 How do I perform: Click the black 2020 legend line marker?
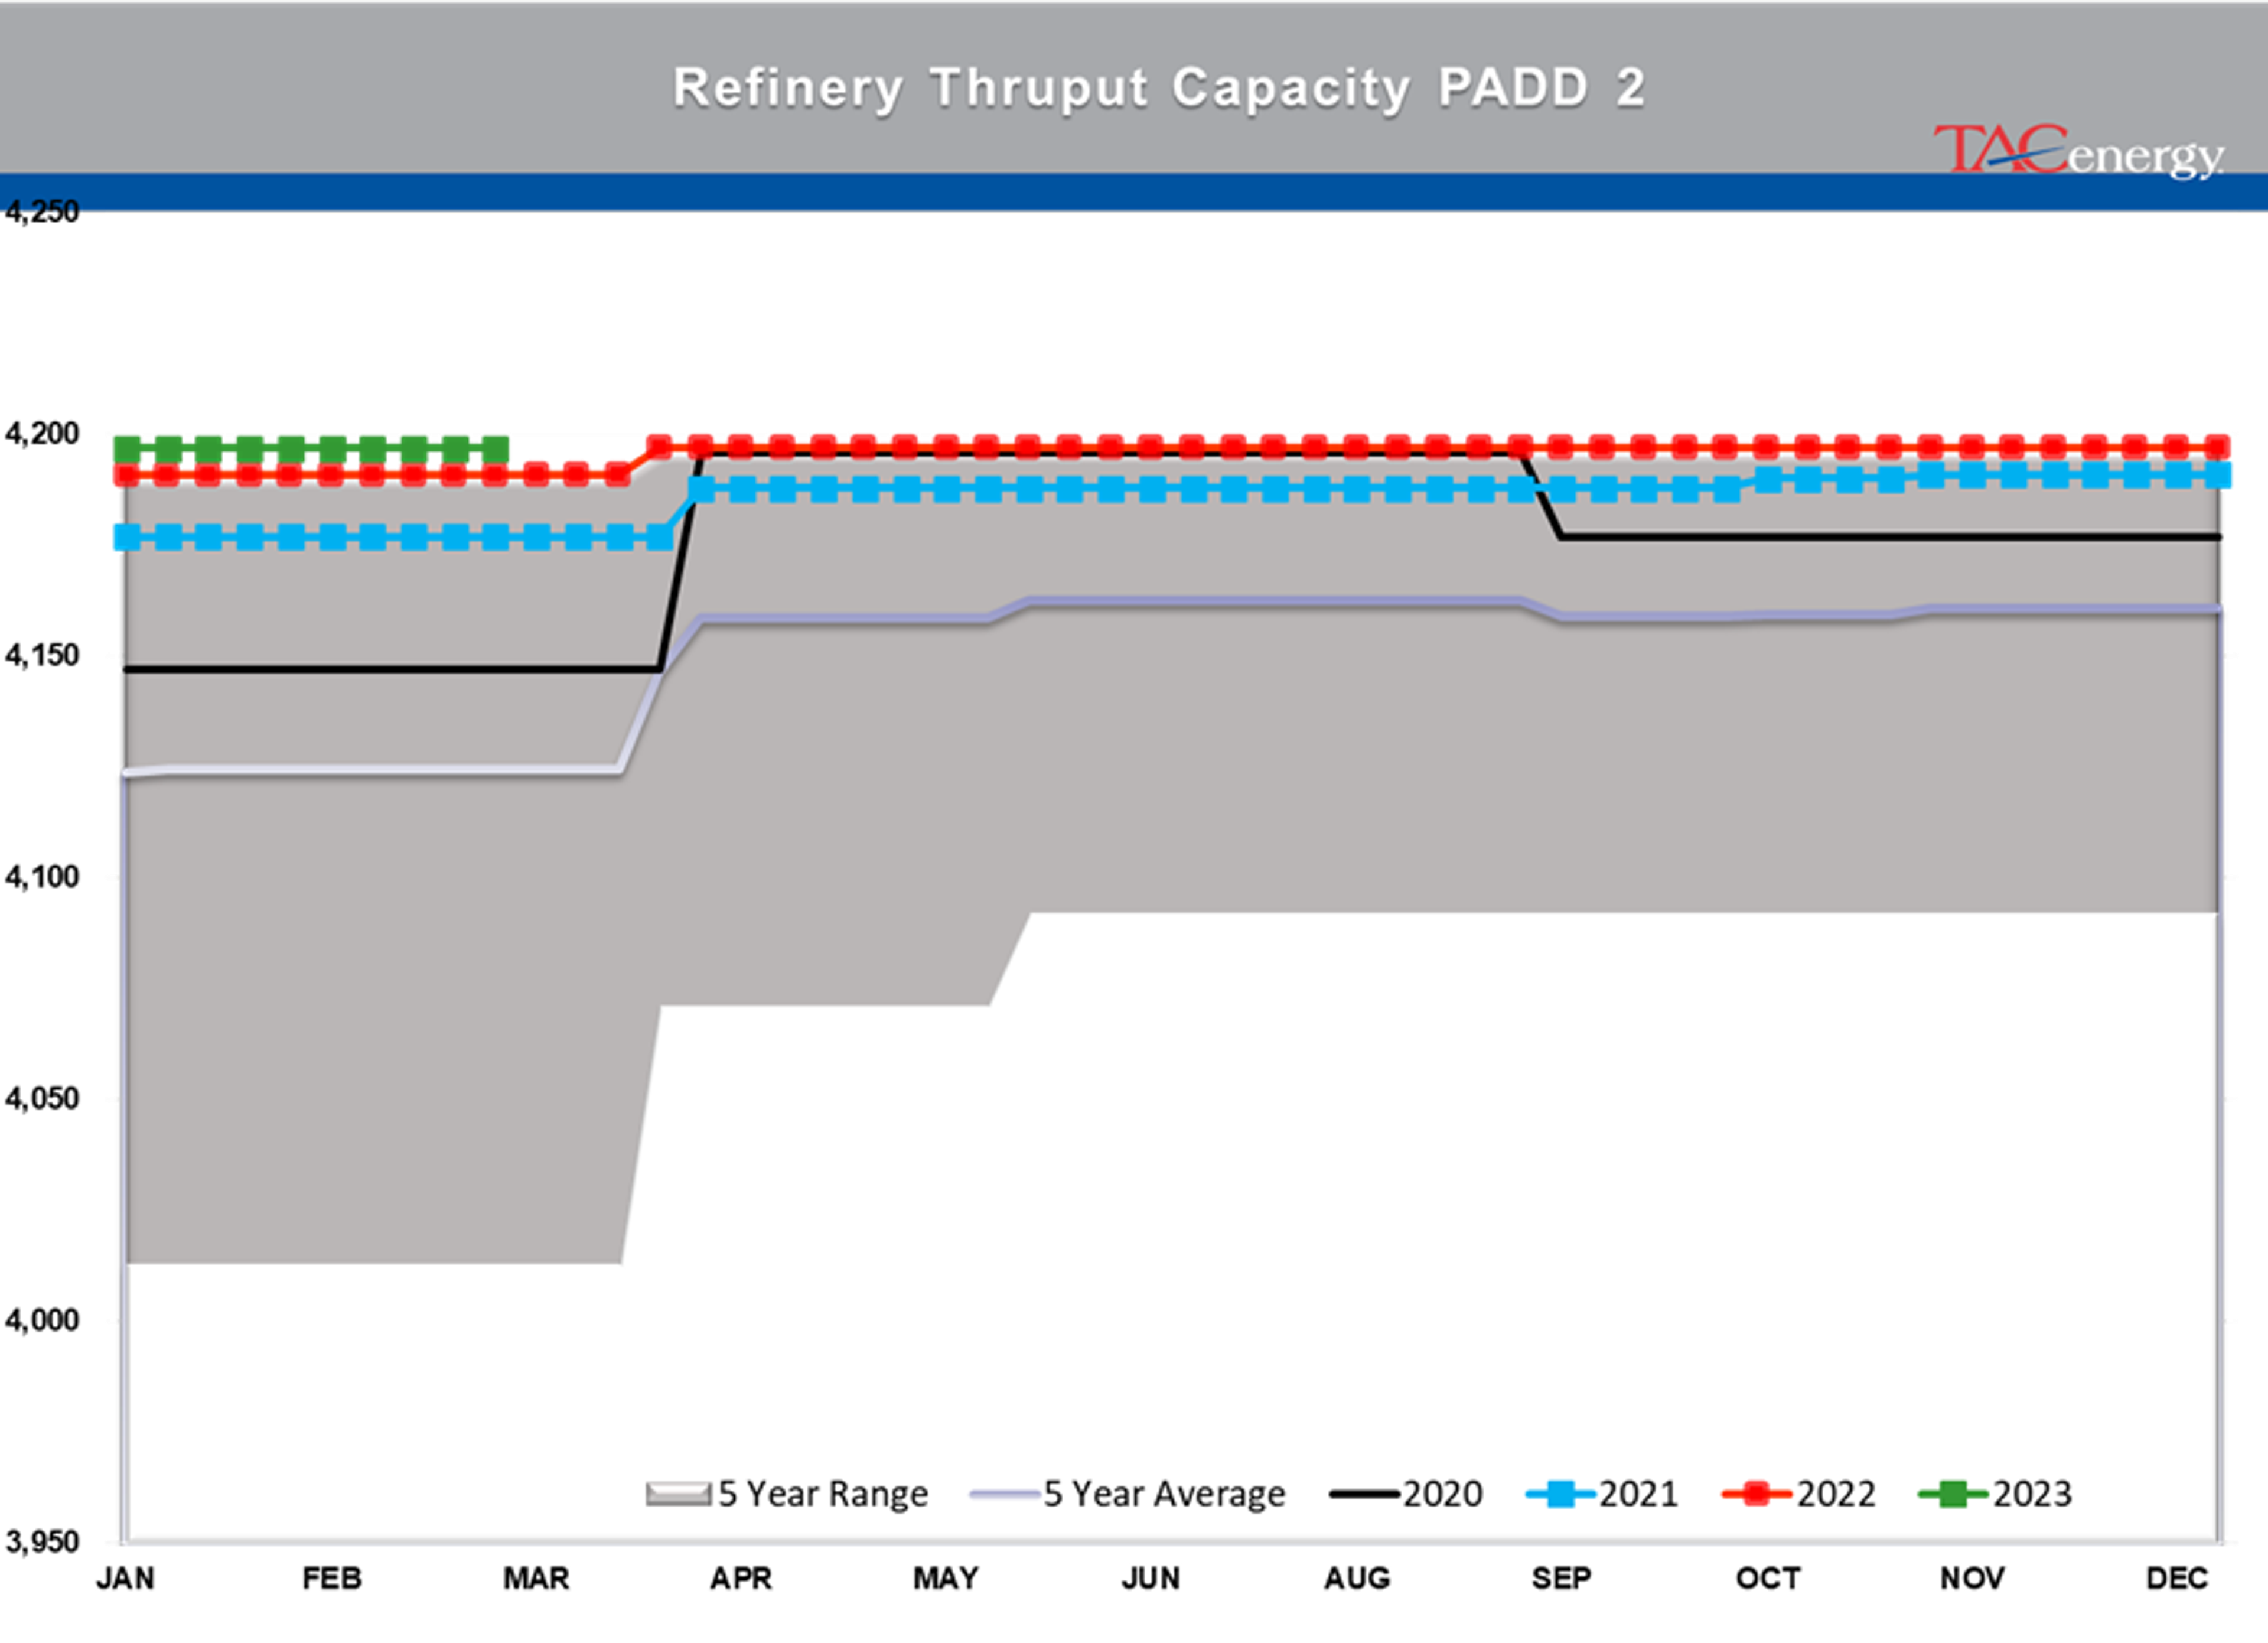pos(1364,1495)
